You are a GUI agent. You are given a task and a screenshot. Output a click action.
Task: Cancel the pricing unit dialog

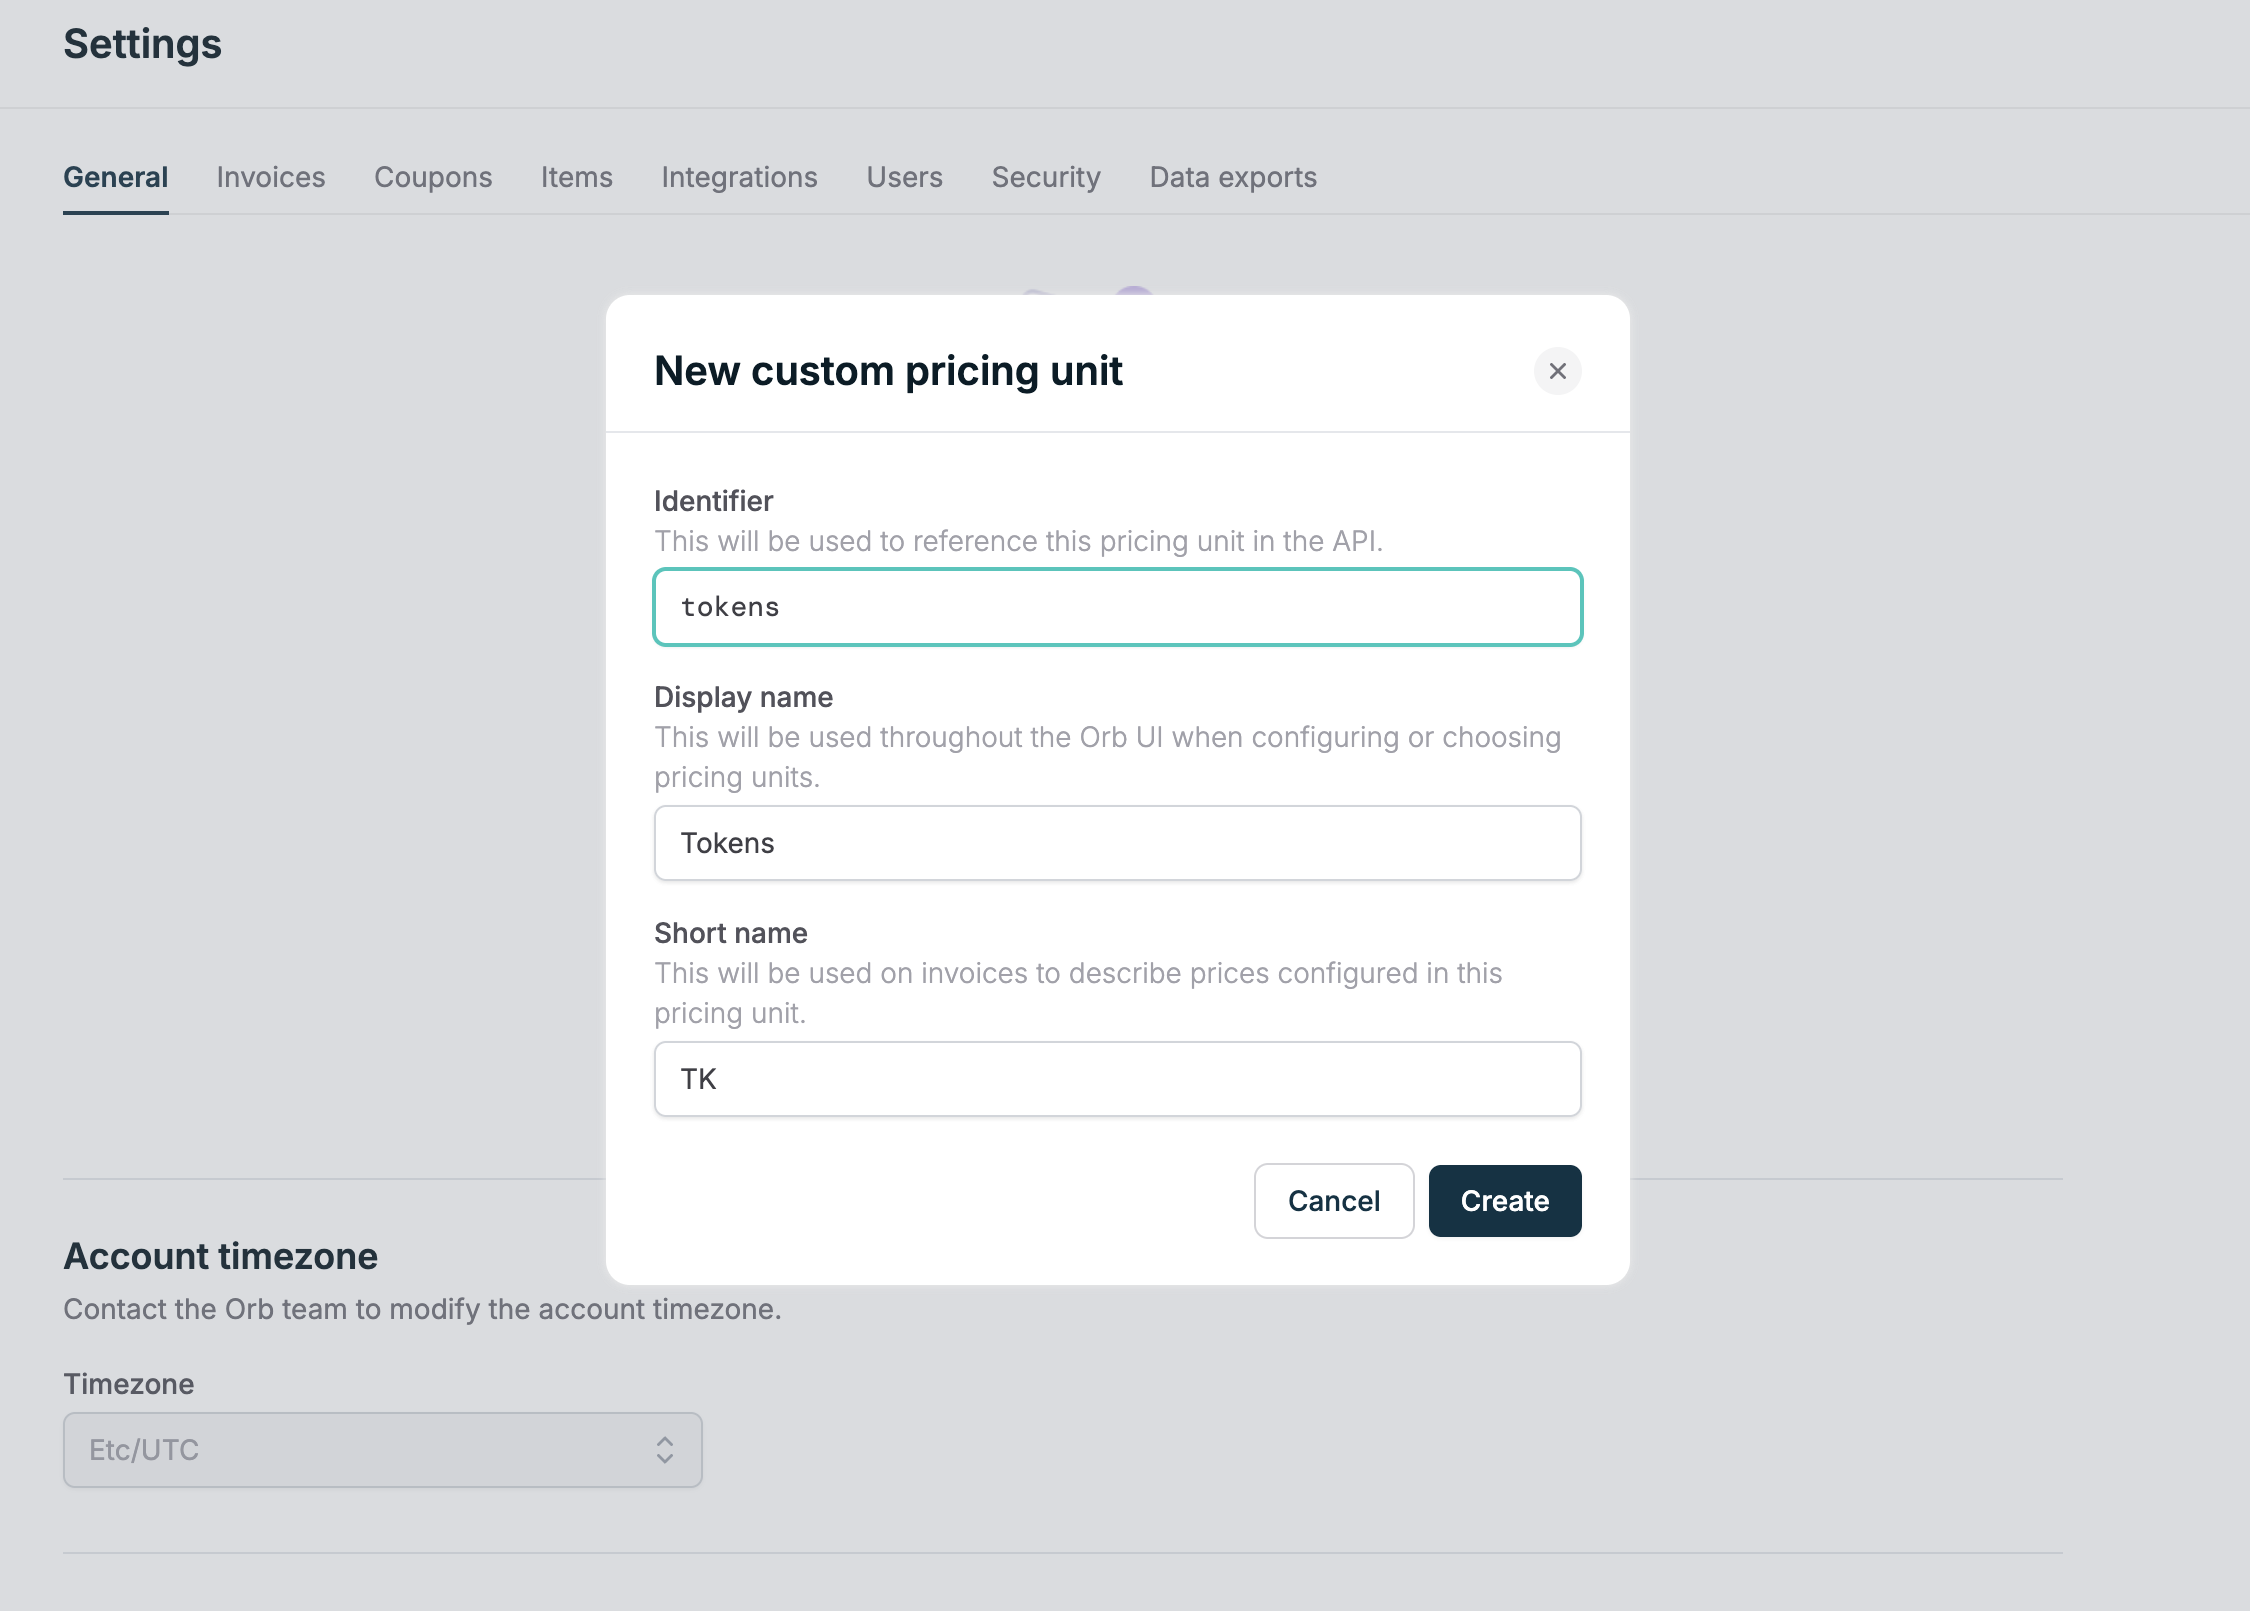(1333, 1200)
